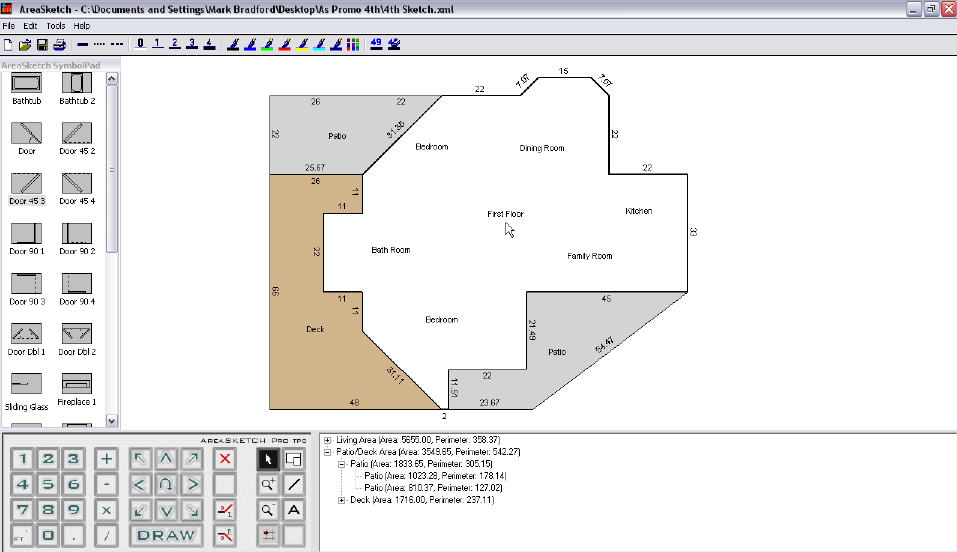The height and width of the screenshot is (552, 957).
Task: Set line thickness to 4
Action: point(209,43)
